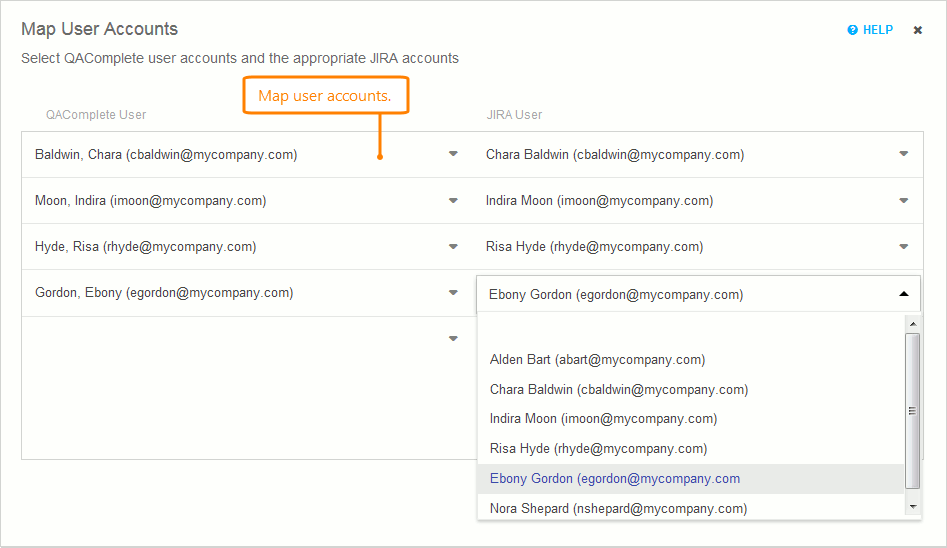The height and width of the screenshot is (548, 947).
Task: Select Risa Hyde in the dropdown list
Action: [x=598, y=449]
